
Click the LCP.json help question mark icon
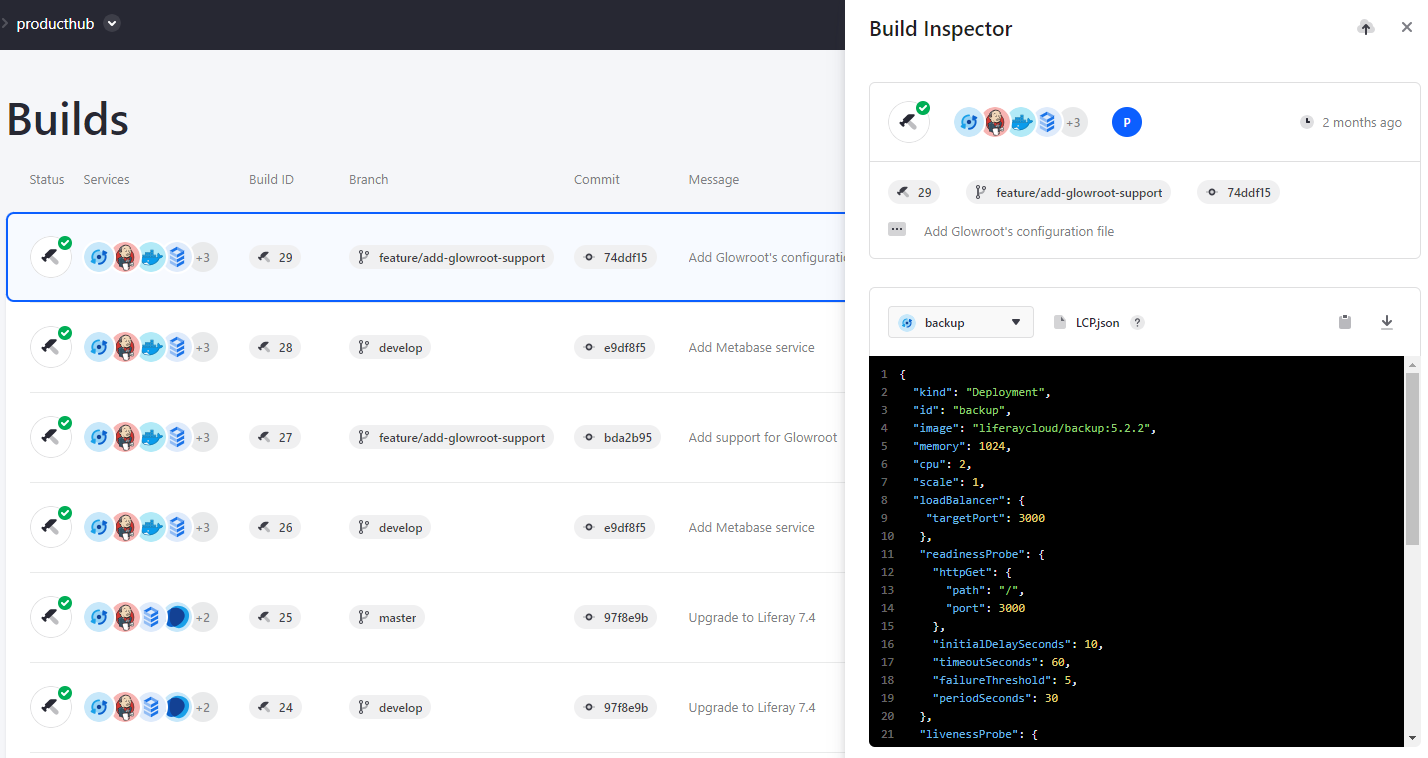tap(1137, 323)
